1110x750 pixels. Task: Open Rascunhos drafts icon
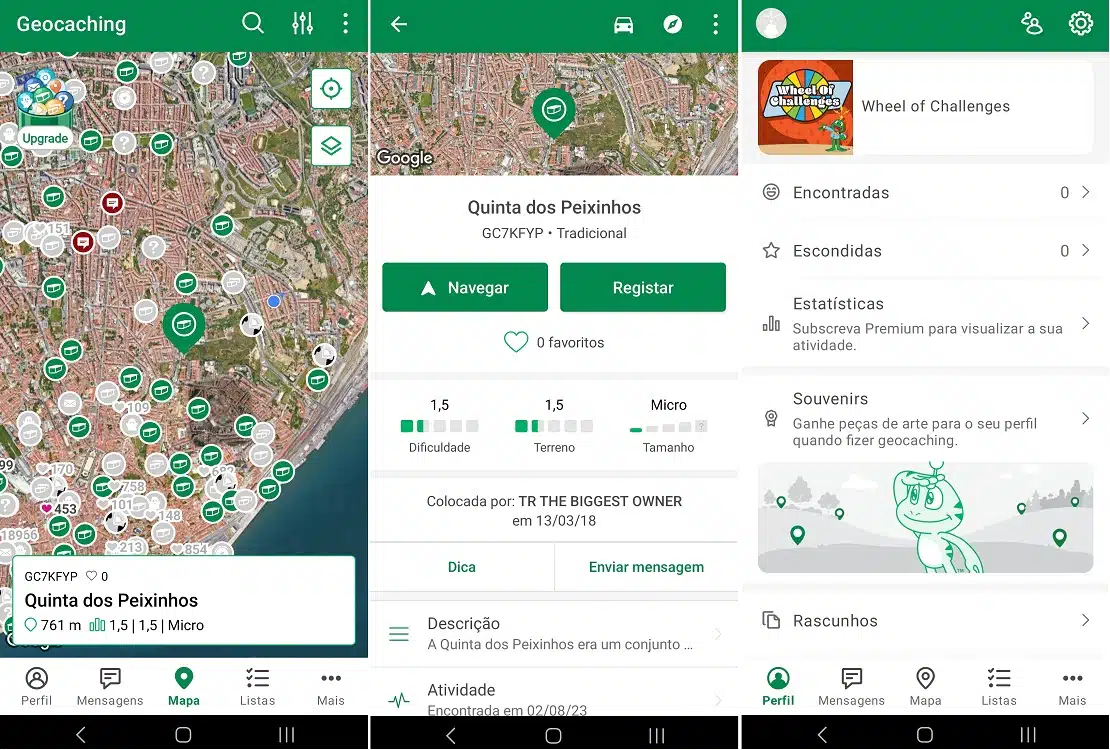click(771, 620)
